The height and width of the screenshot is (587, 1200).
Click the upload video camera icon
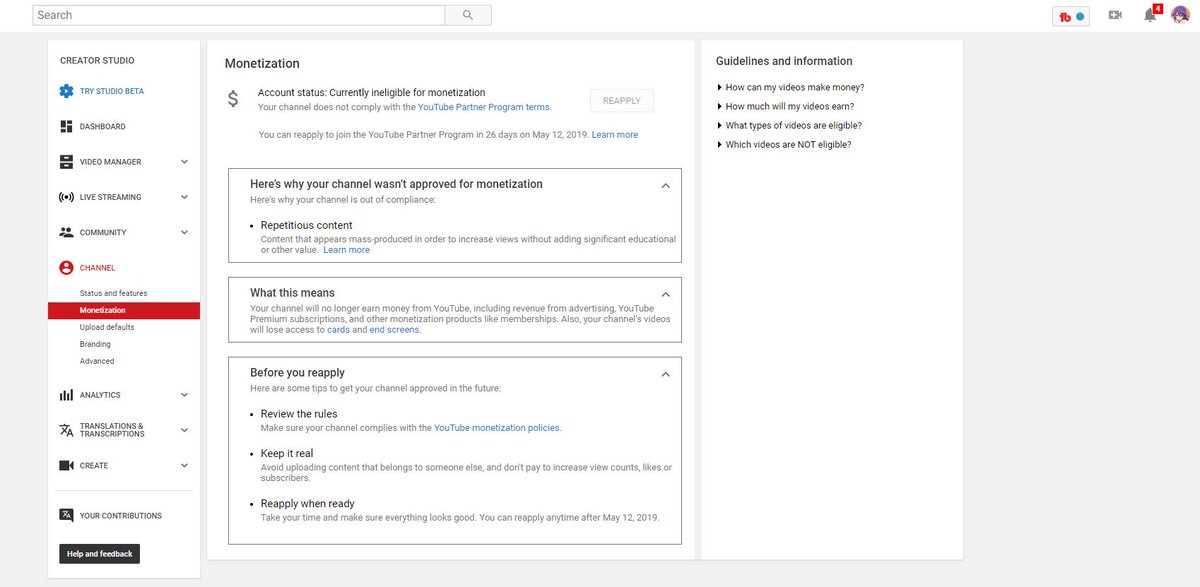pos(1115,16)
